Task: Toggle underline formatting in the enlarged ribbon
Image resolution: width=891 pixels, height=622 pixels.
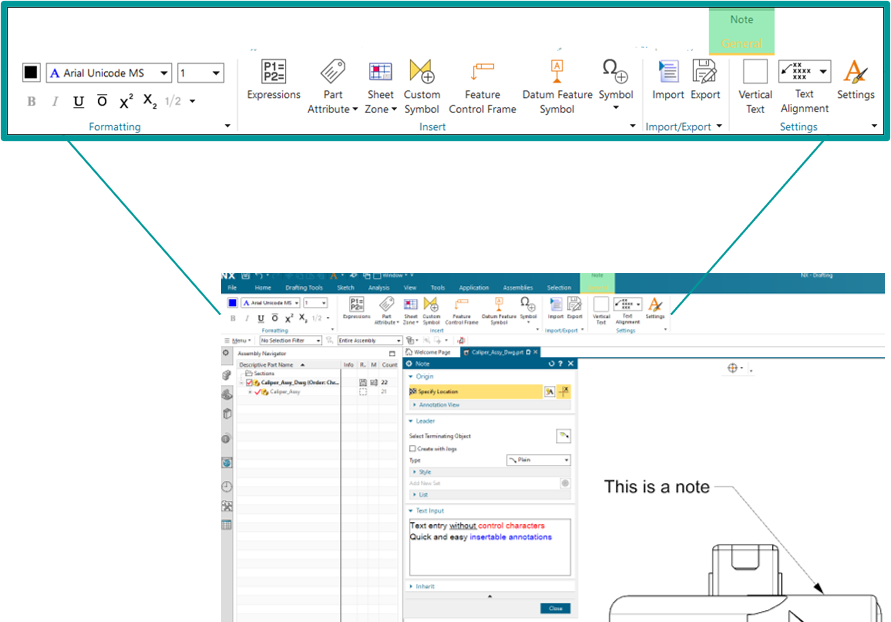Action: coord(79,101)
